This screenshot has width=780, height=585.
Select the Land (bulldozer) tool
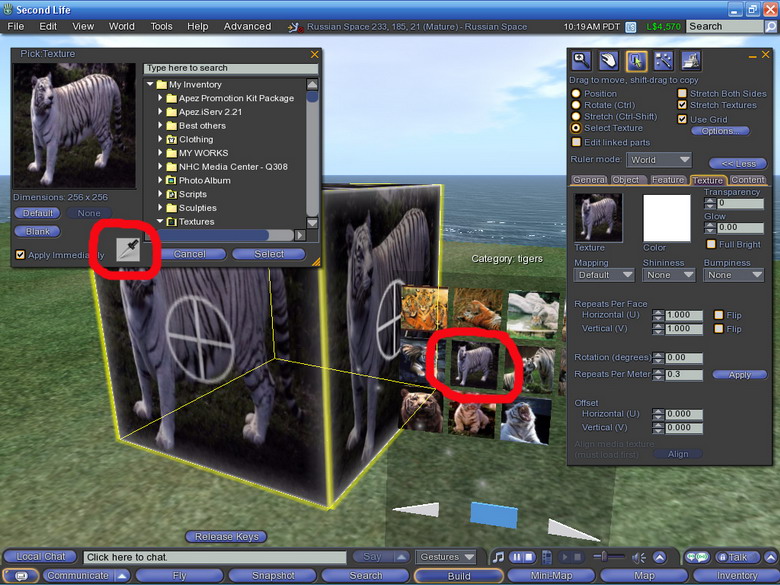691,61
